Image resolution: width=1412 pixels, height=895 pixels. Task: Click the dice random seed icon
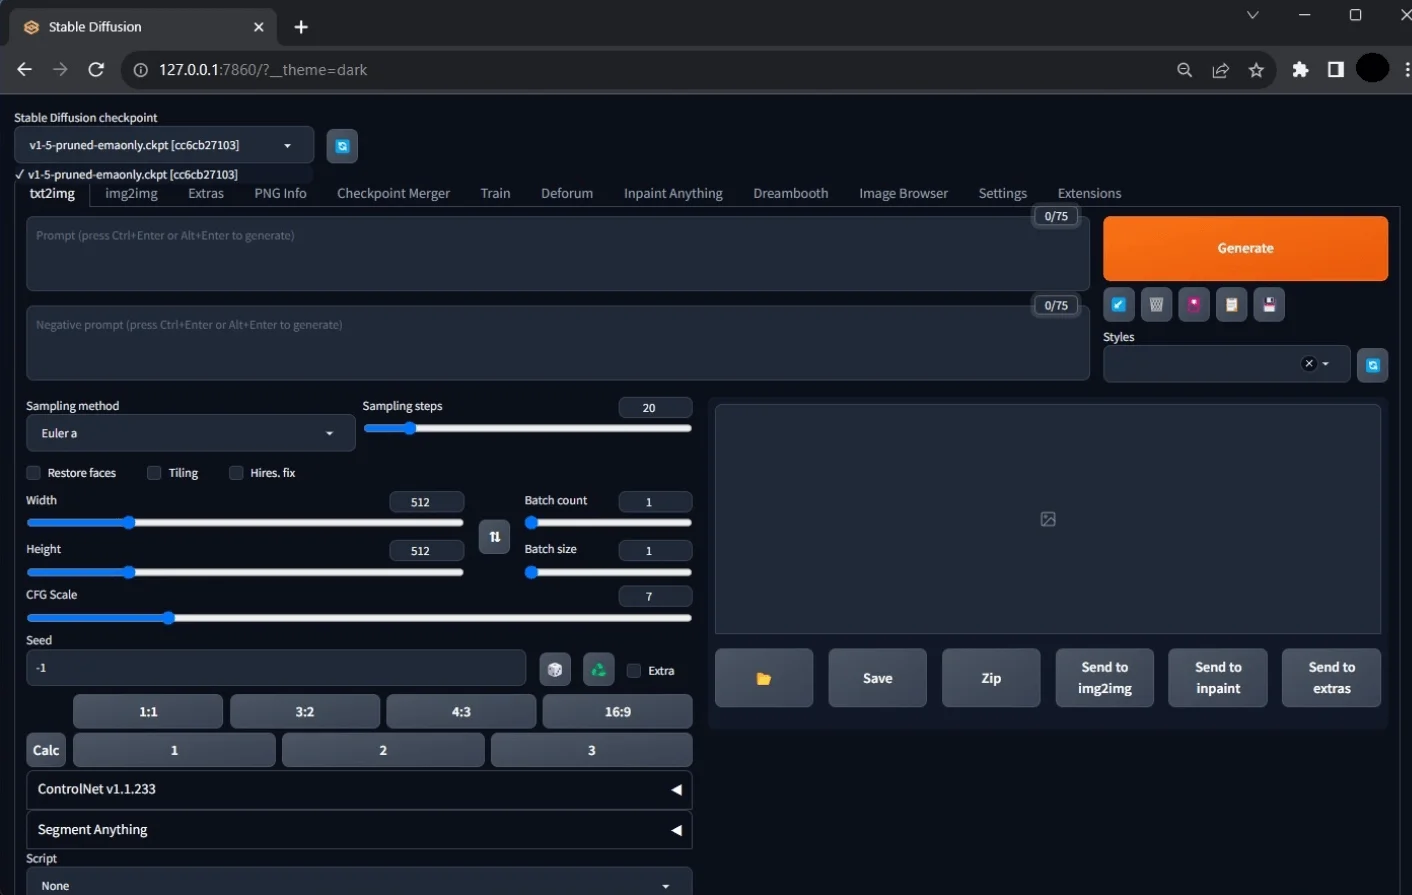(x=555, y=670)
